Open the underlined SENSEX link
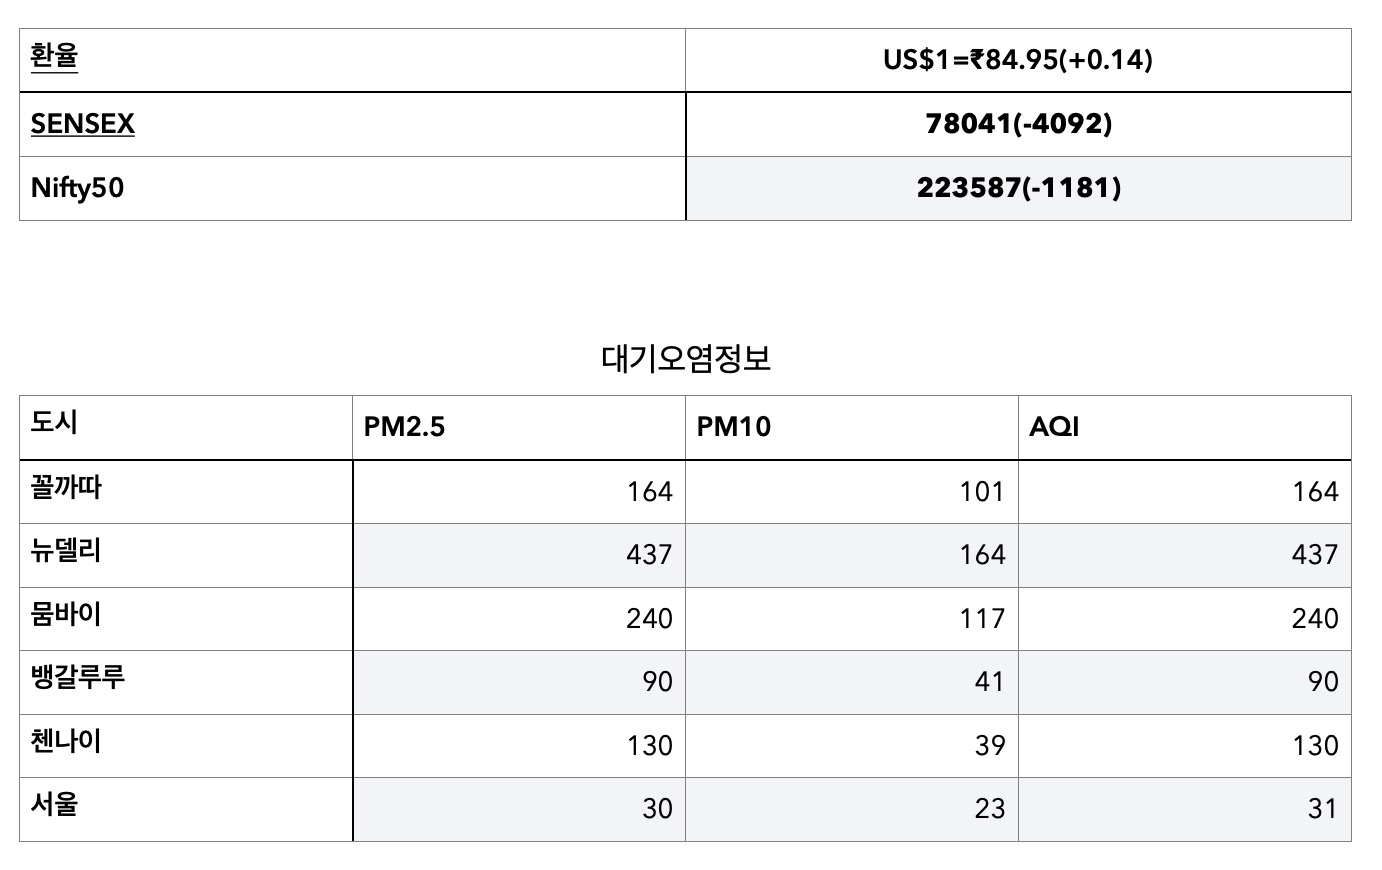The width and height of the screenshot is (1382, 870). click(x=83, y=124)
